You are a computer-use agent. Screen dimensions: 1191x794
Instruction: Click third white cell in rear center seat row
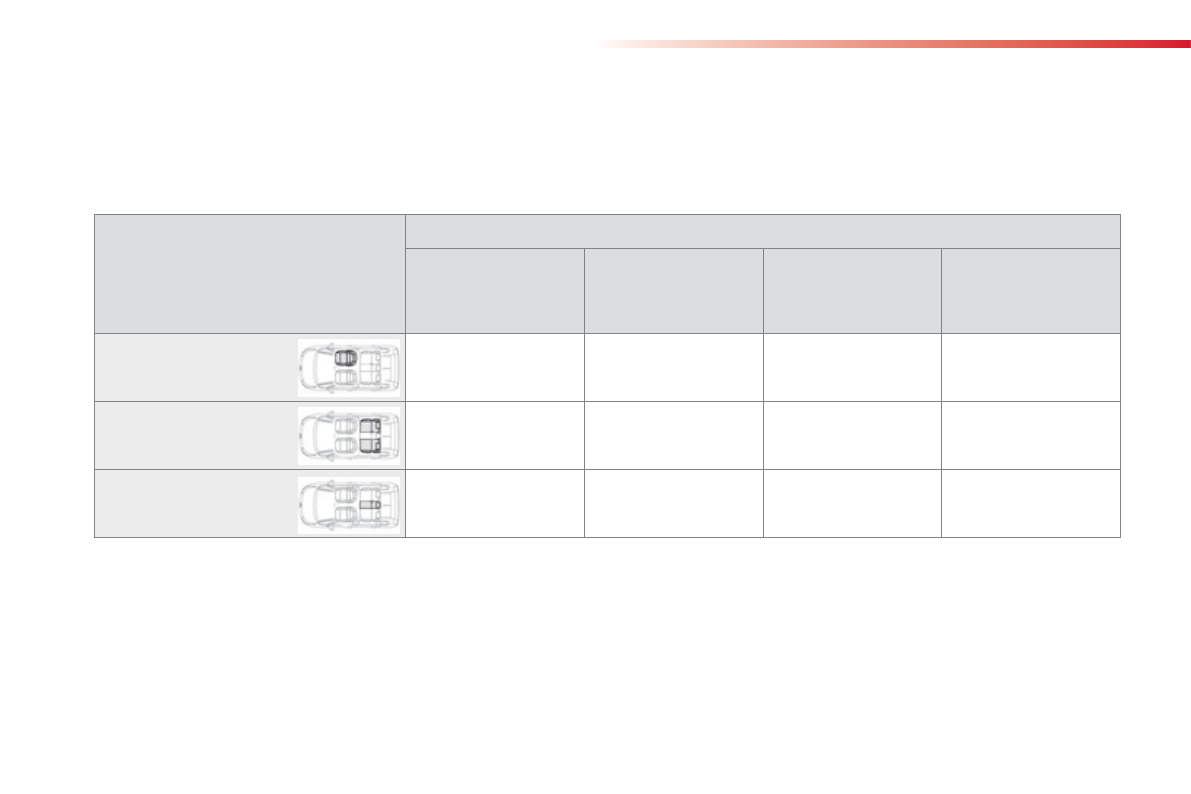[x=851, y=504]
